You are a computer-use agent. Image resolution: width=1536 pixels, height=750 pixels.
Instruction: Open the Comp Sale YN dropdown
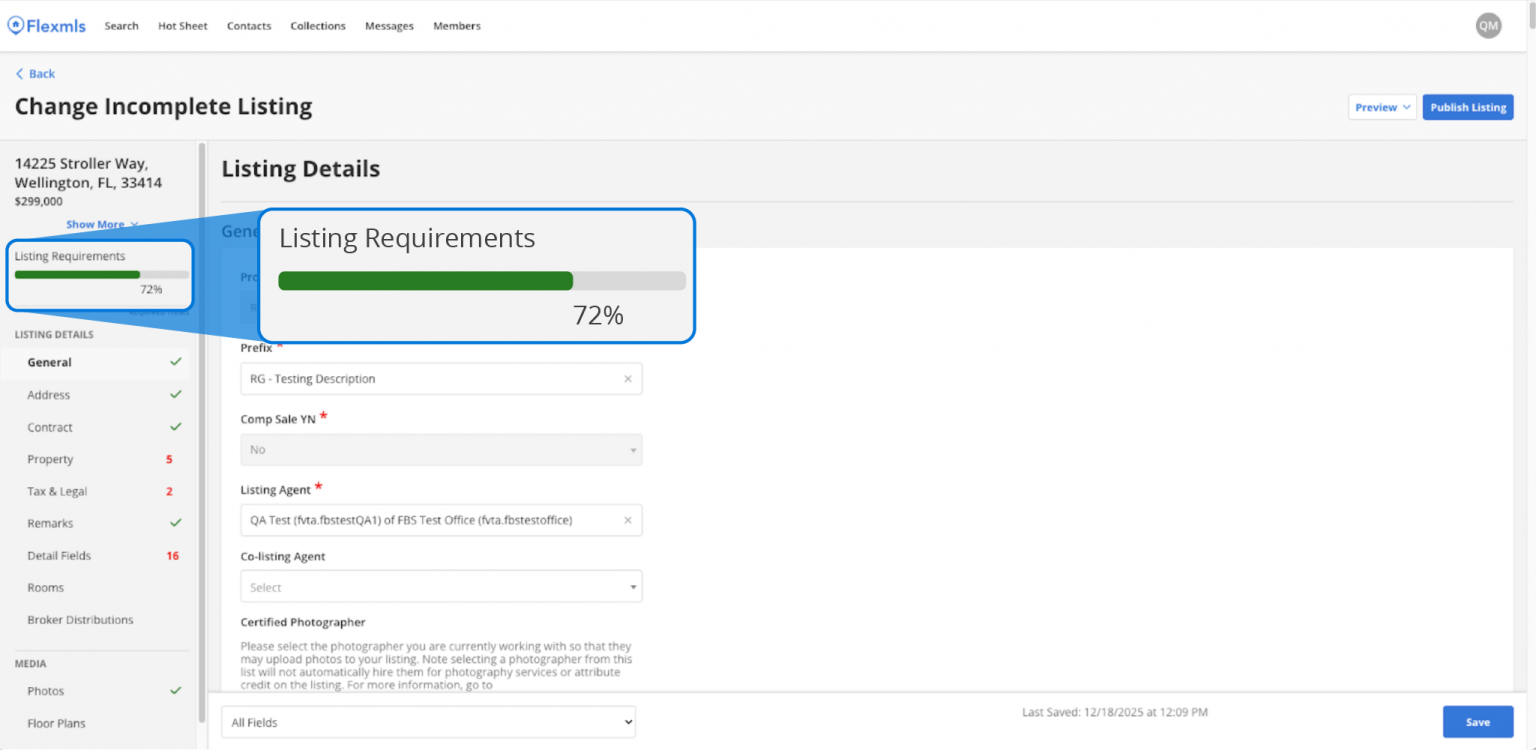(441, 450)
